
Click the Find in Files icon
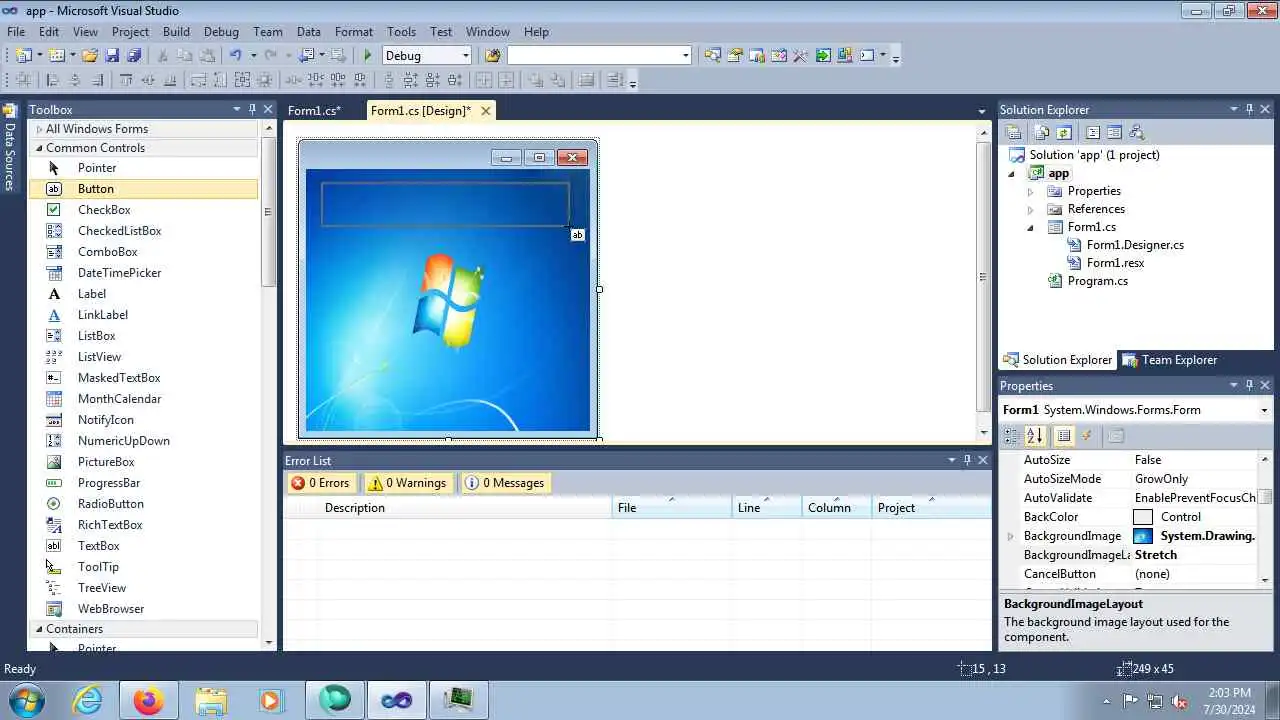point(491,56)
